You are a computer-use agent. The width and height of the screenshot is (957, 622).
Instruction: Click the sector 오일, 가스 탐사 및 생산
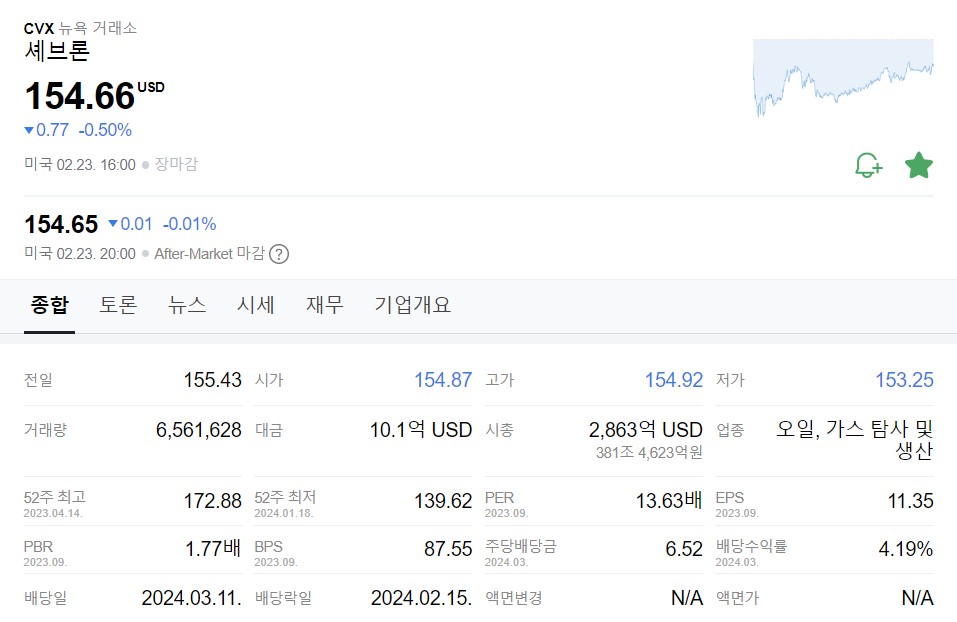[854, 439]
